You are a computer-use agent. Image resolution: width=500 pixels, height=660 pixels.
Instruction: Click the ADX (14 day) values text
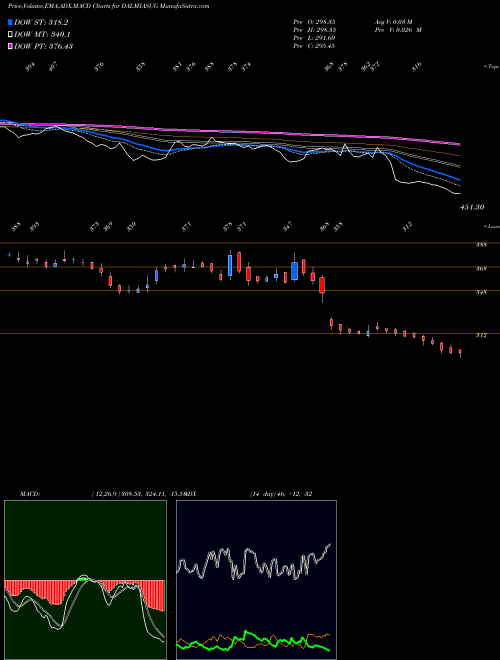(281, 493)
